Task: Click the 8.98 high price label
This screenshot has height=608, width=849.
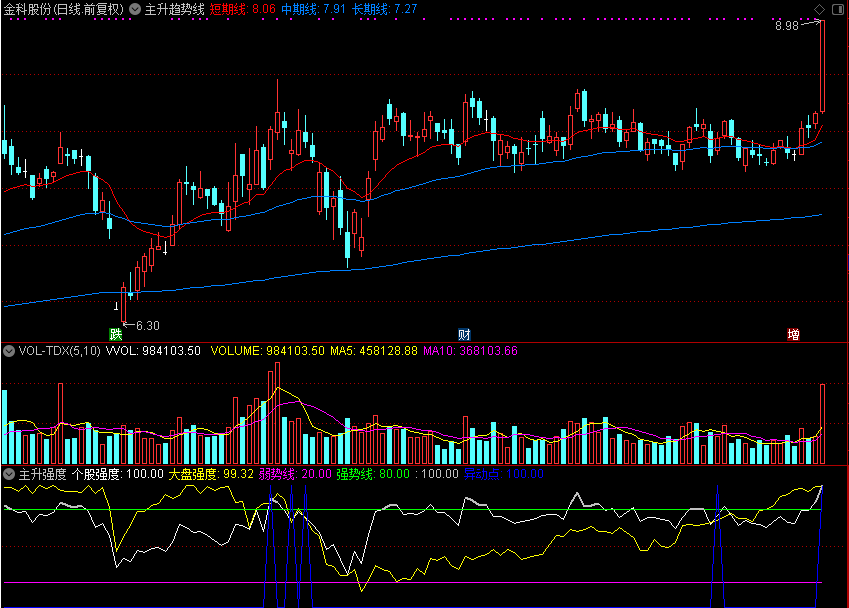Action: 787,26
